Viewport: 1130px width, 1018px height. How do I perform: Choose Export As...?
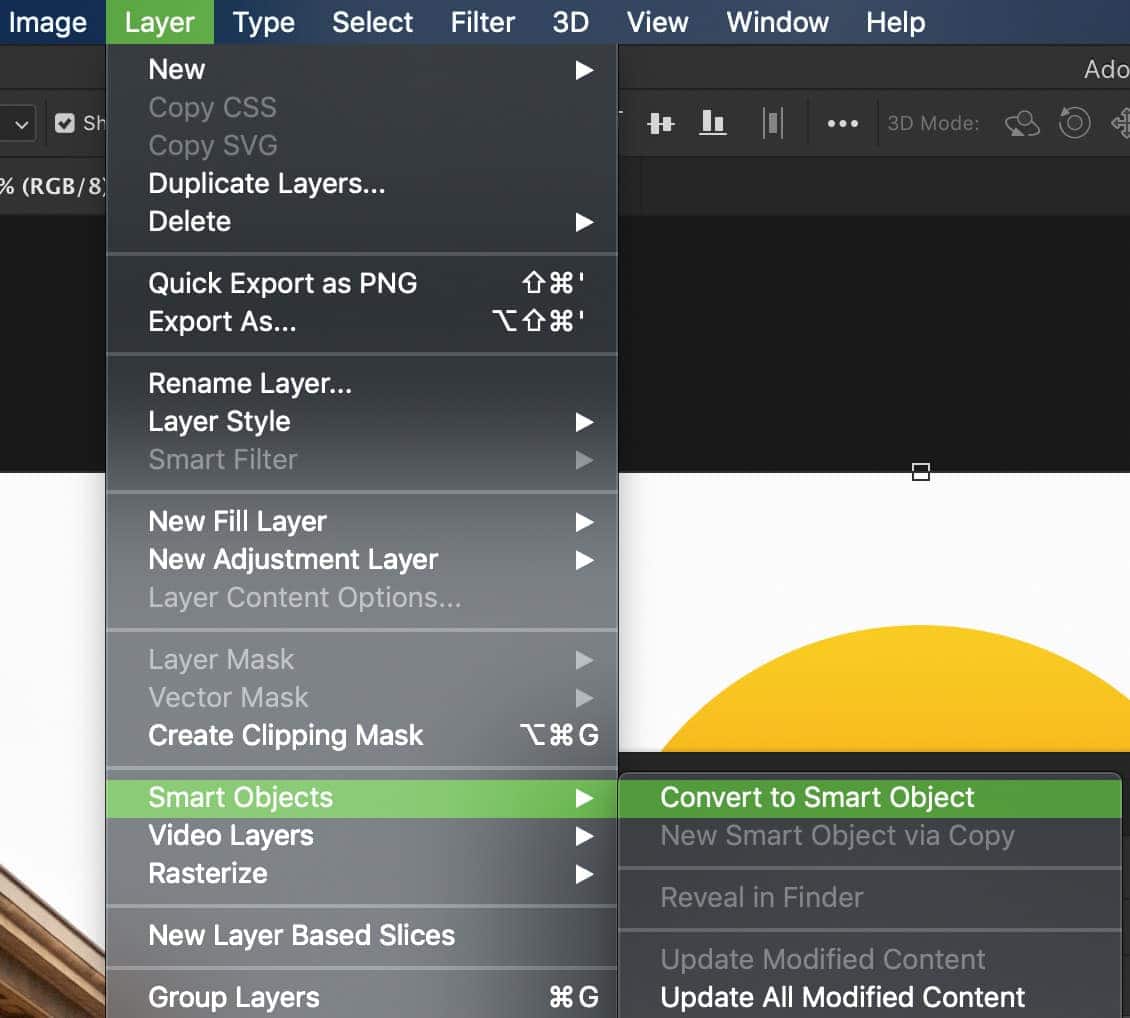pos(362,322)
